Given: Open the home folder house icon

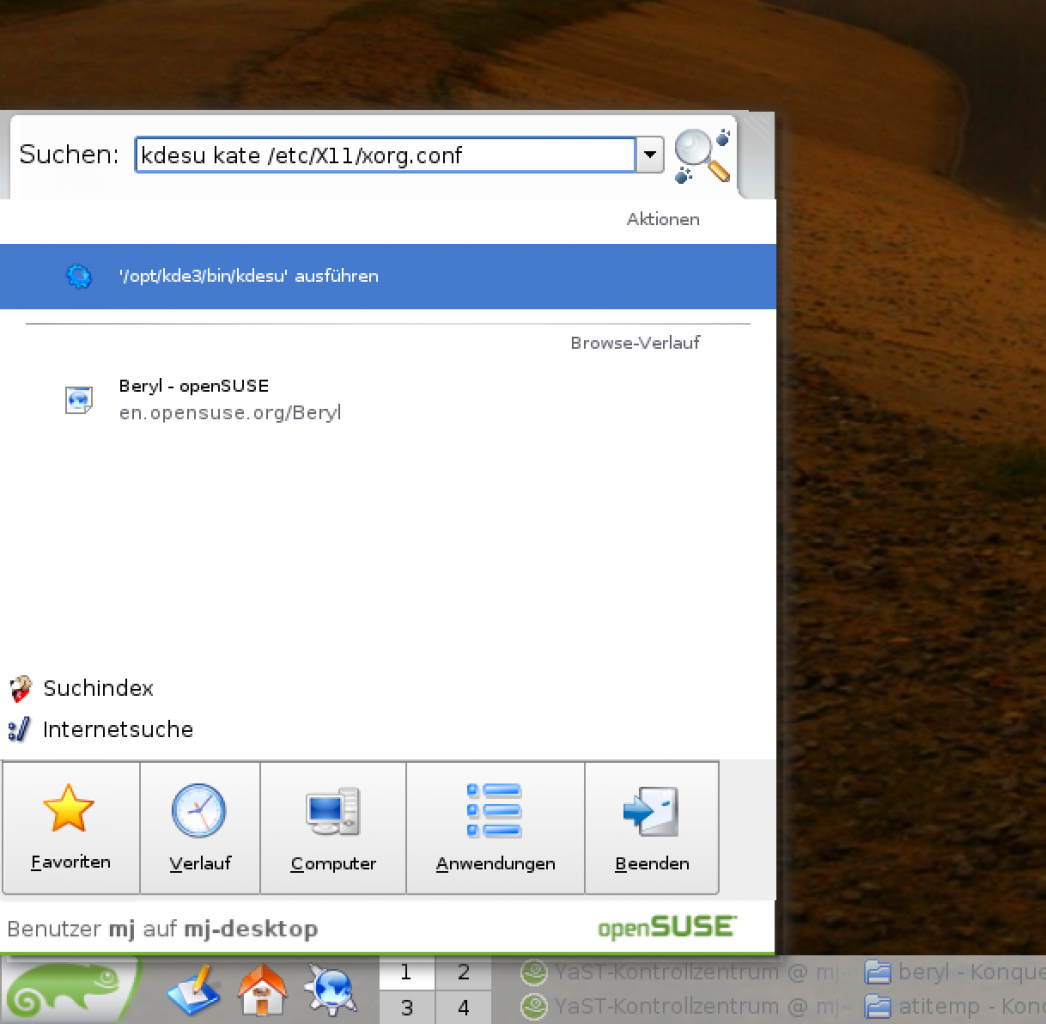Looking at the screenshot, I should (x=262, y=990).
